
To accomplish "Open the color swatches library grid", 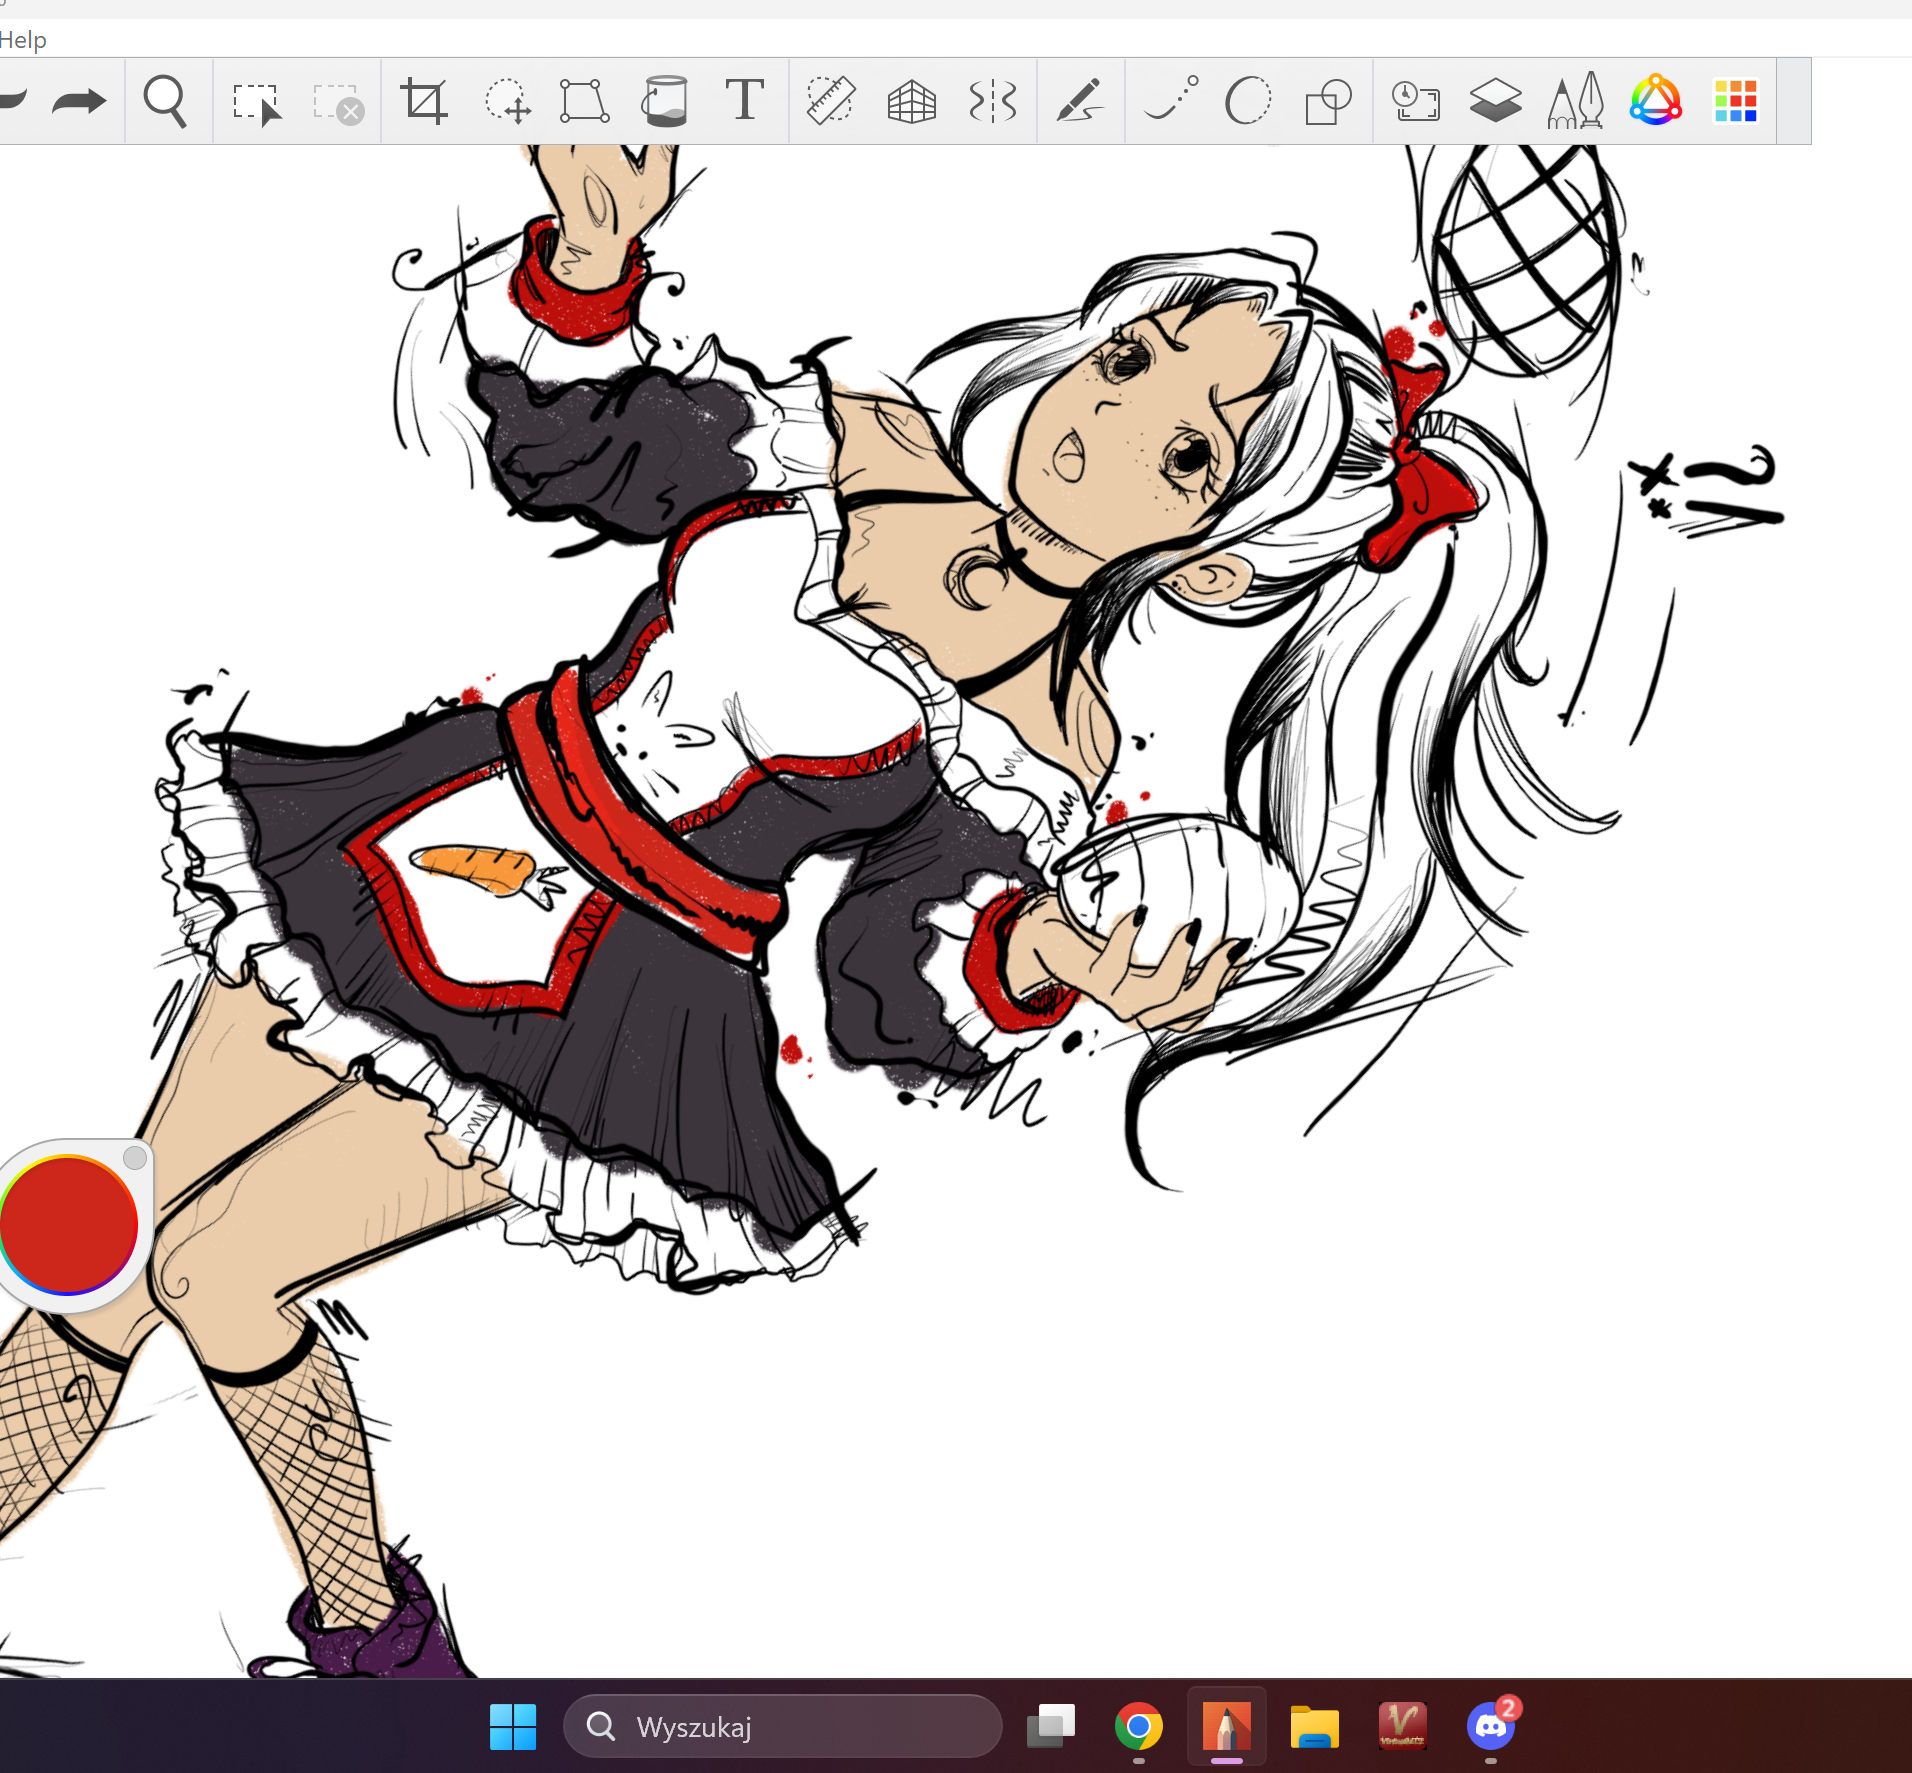I will pos(1735,101).
